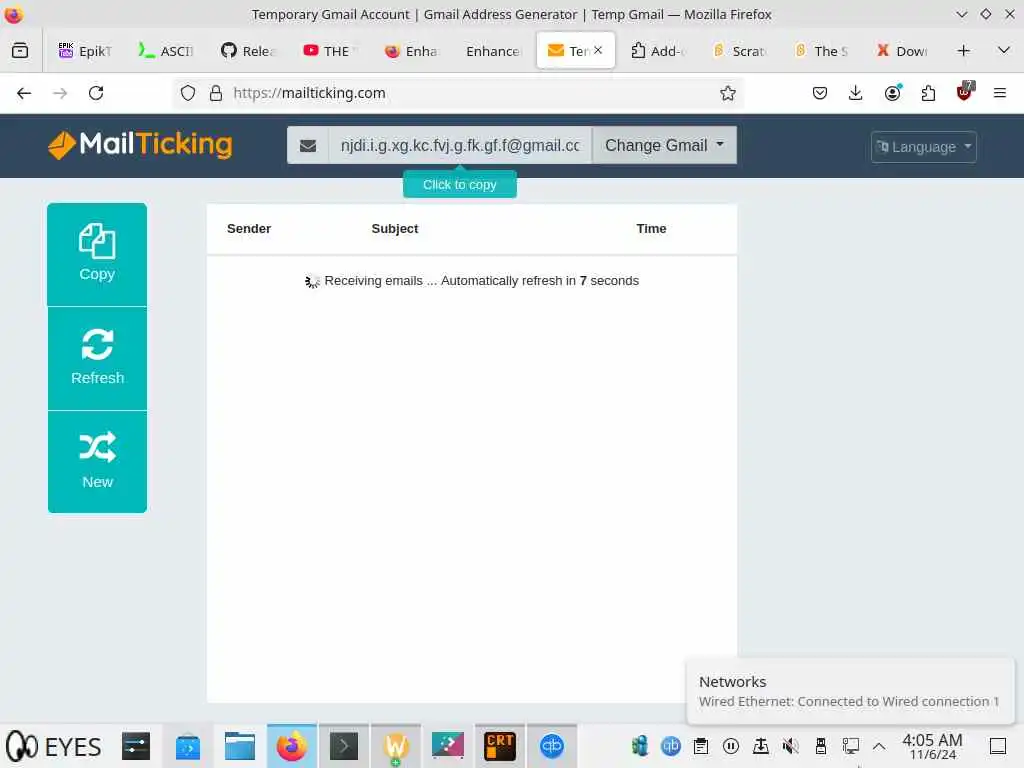Switch to the Enhance tab without icon
This screenshot has height=768, width=1024.
(x=492, y=51)
